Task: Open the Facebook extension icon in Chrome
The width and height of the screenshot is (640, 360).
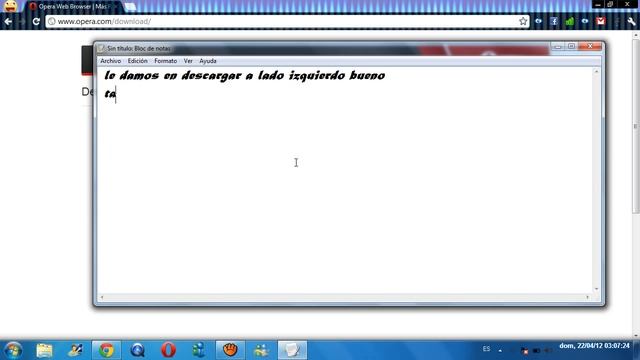Action: click(x=554, y=21)
